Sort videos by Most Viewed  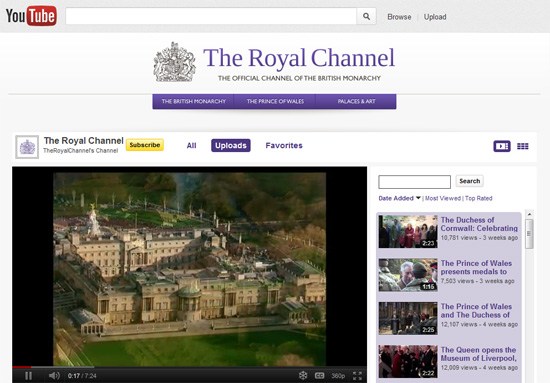click(x=443, y=198)
